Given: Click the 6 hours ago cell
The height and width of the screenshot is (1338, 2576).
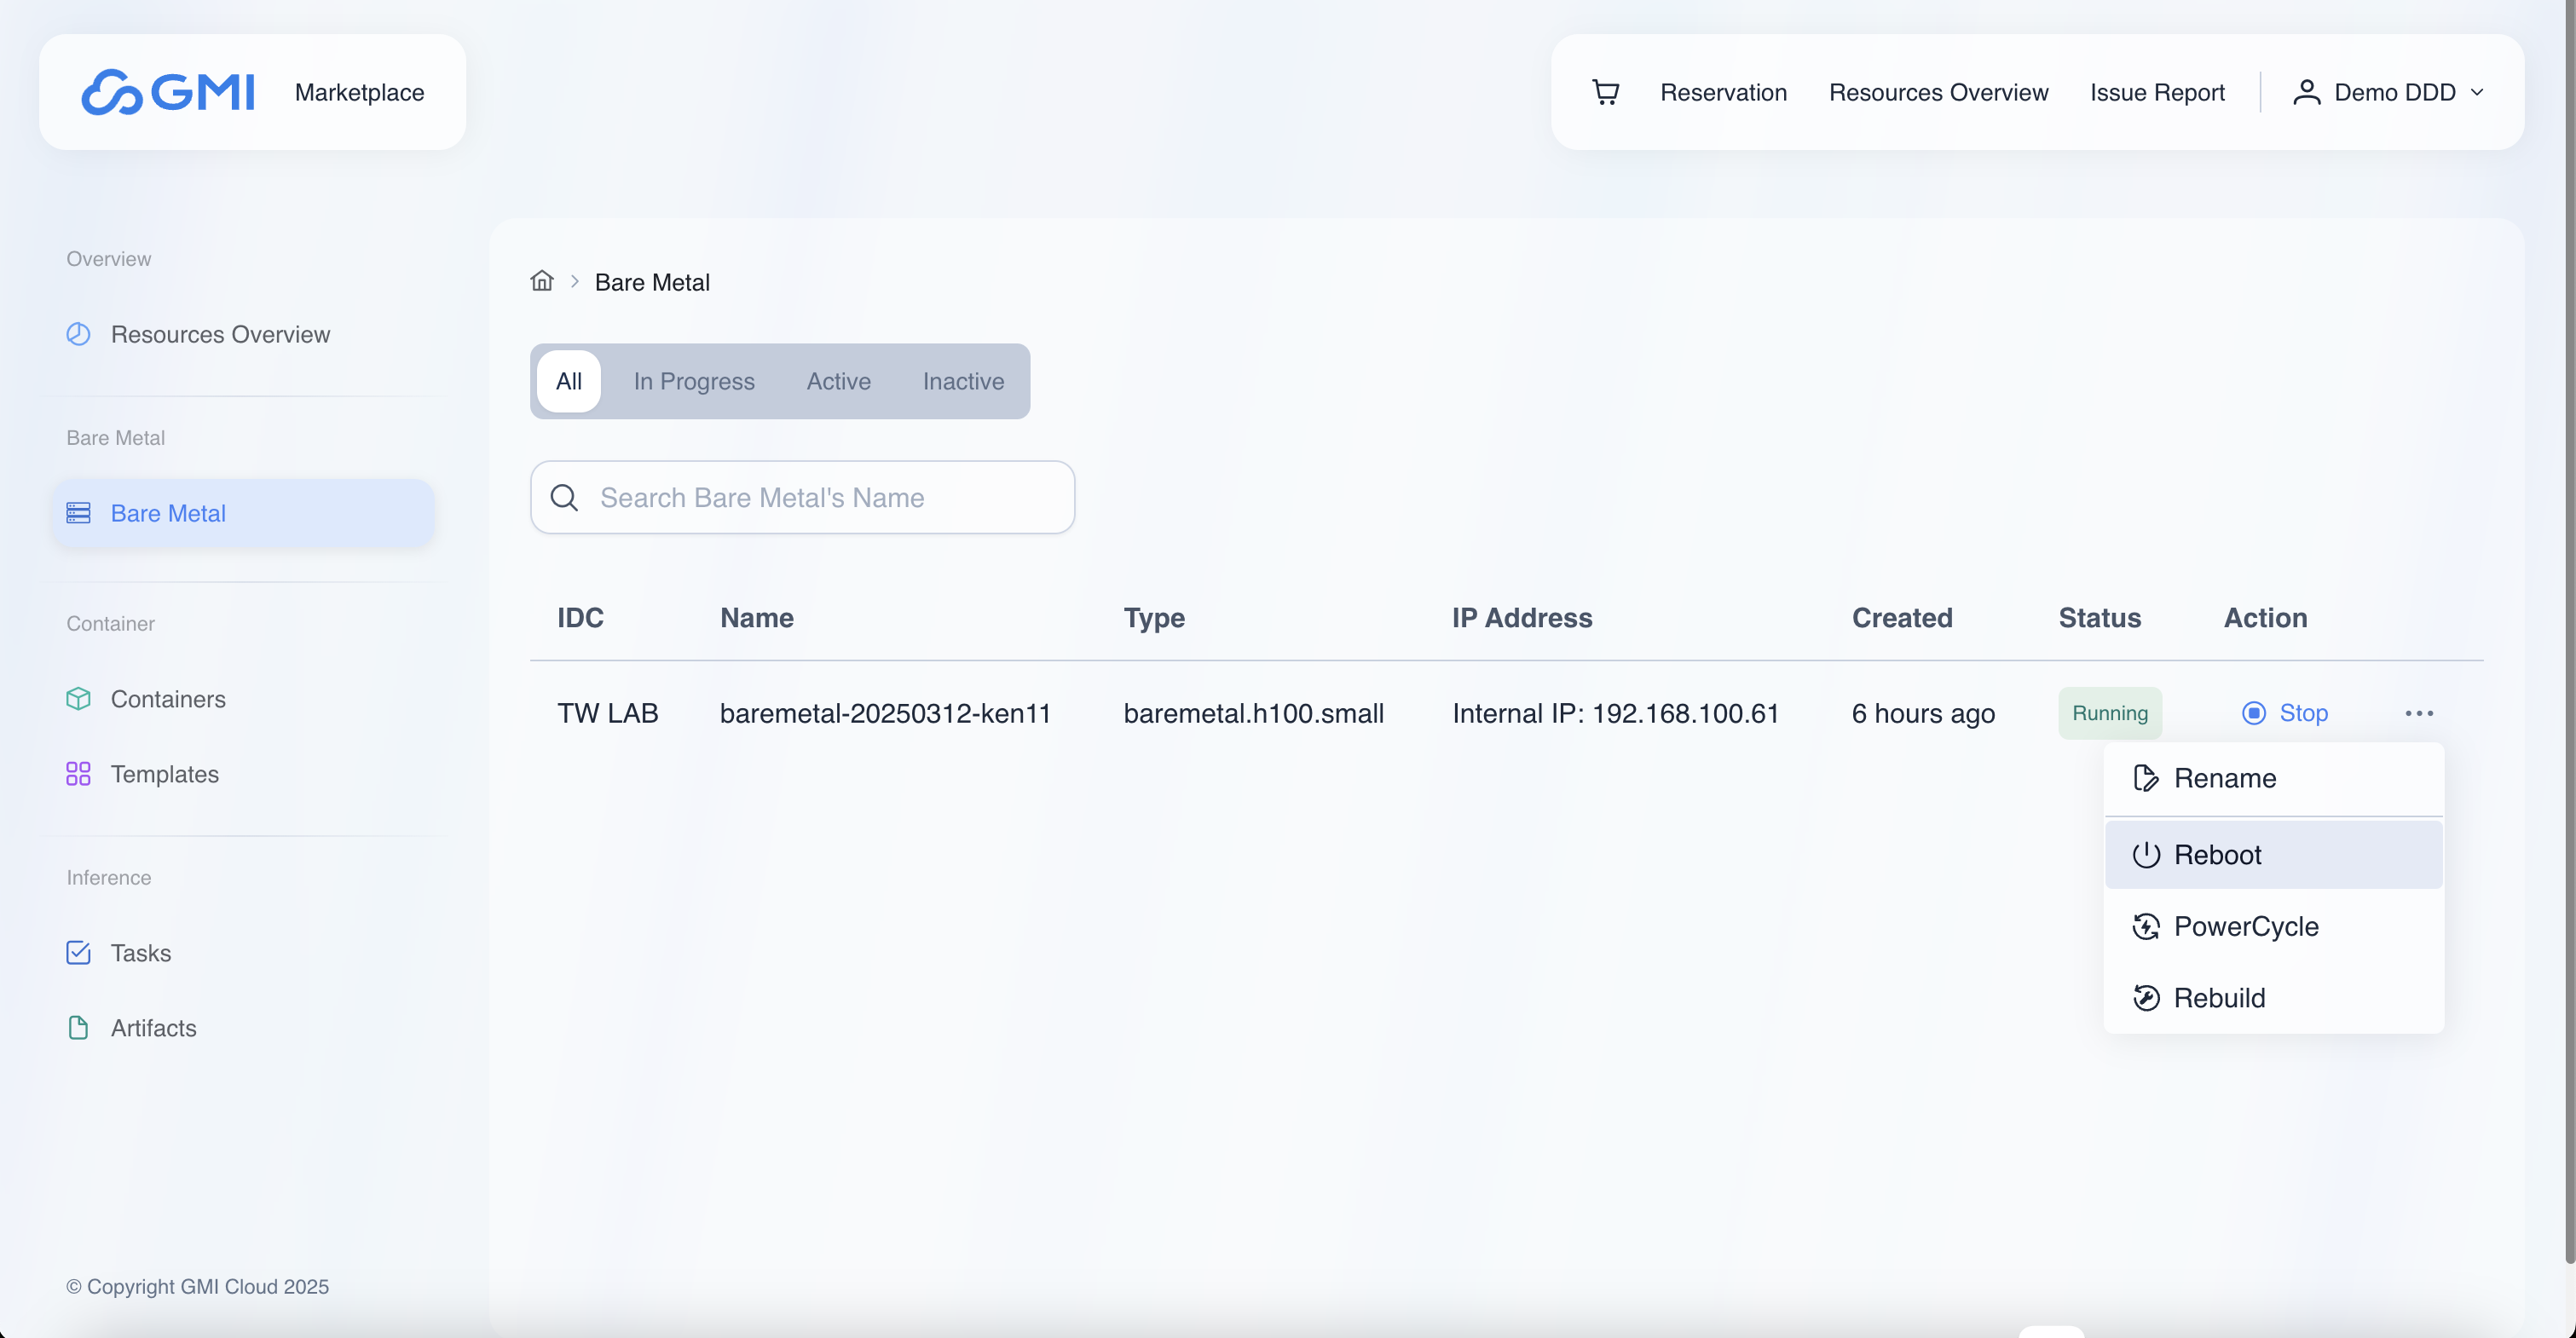Looking at the screenshot, I should pyautogui.click(x=1922, y=713).
